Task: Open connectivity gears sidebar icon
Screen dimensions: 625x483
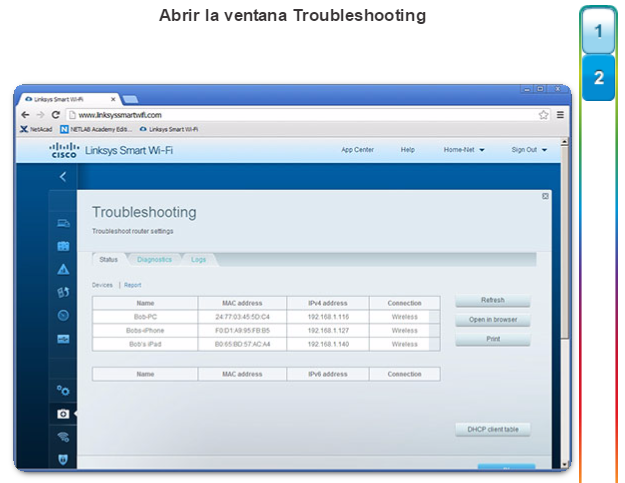Action: pyautogui.click(x=63, y=391)
